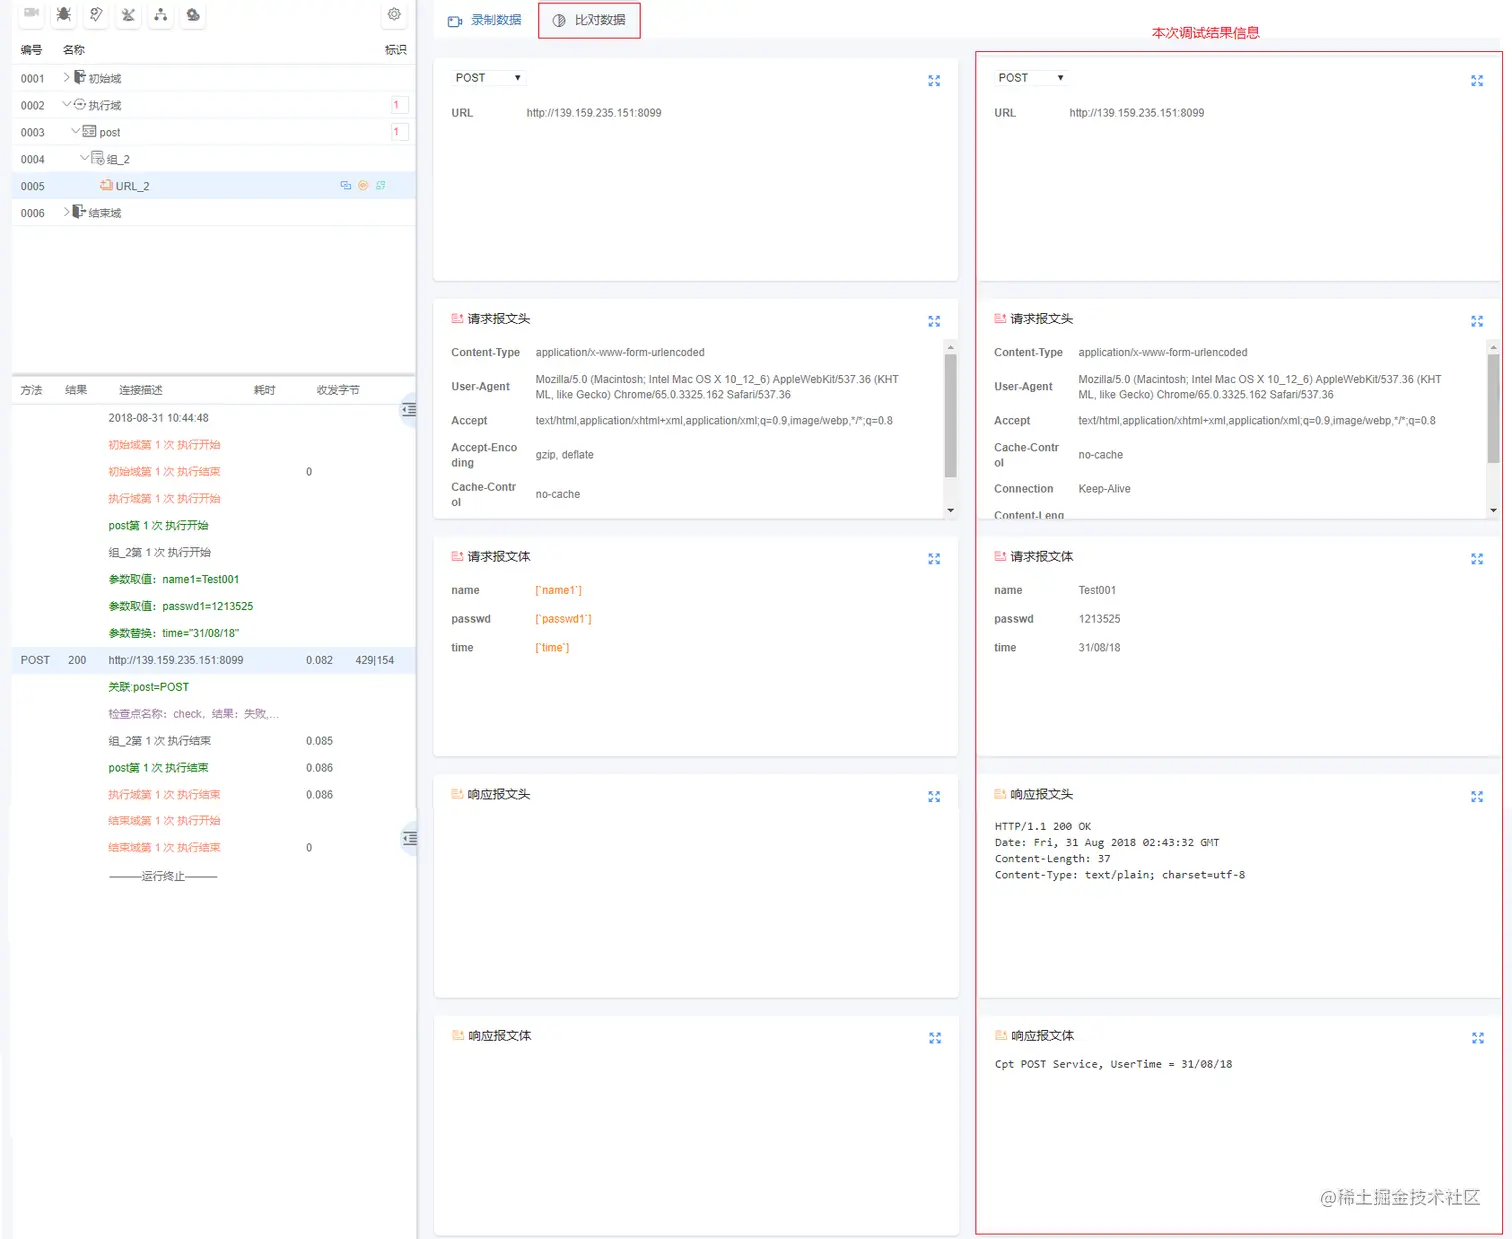Screen dimensions: 1512x1239
Task: Click log entry "参数替换: time=31/08/18"
Action: tap(174, 633)
